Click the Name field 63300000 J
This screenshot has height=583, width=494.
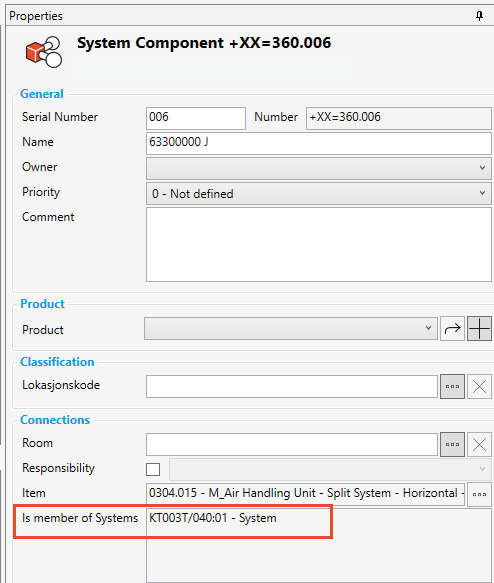(x=319, y=143)
